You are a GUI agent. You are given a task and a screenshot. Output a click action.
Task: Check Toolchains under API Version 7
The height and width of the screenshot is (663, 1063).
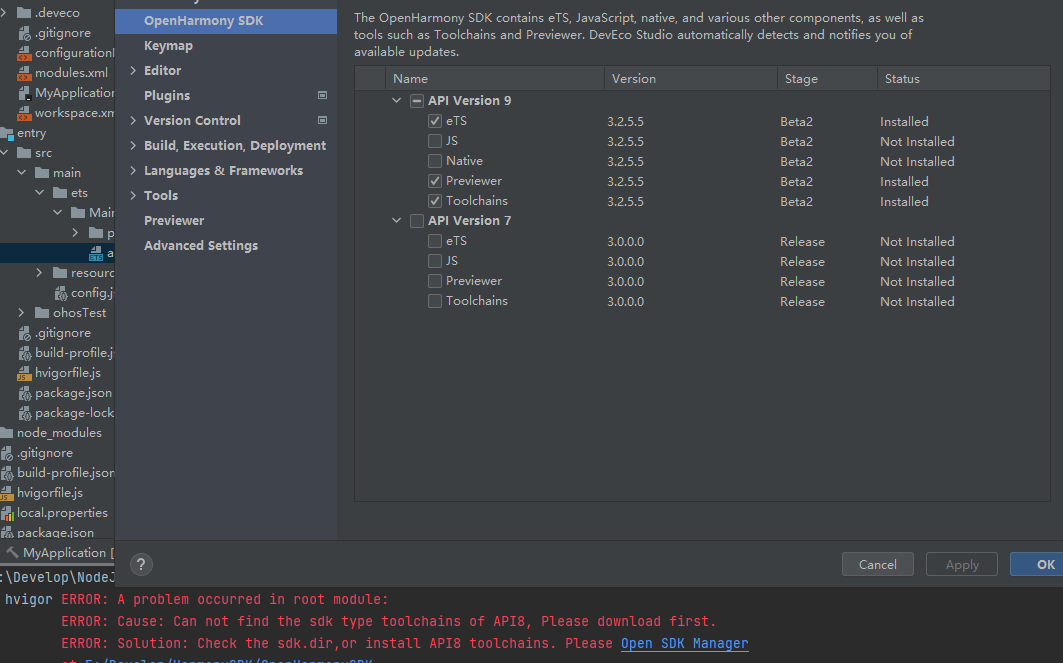coord(435,301)
